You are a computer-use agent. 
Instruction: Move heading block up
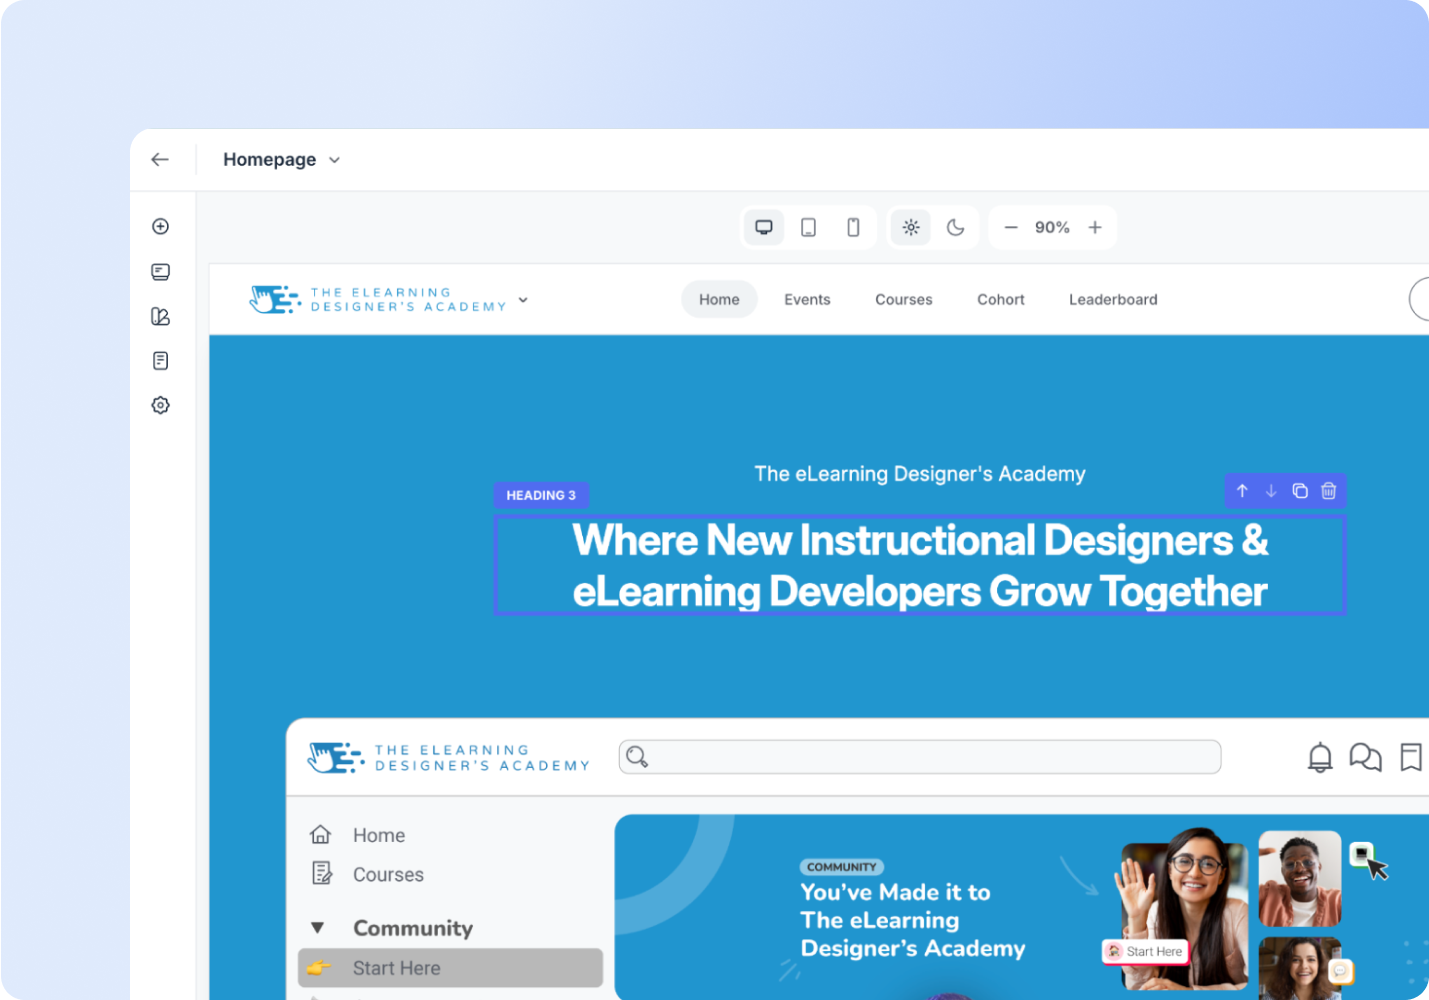(x=1242, y=491)
